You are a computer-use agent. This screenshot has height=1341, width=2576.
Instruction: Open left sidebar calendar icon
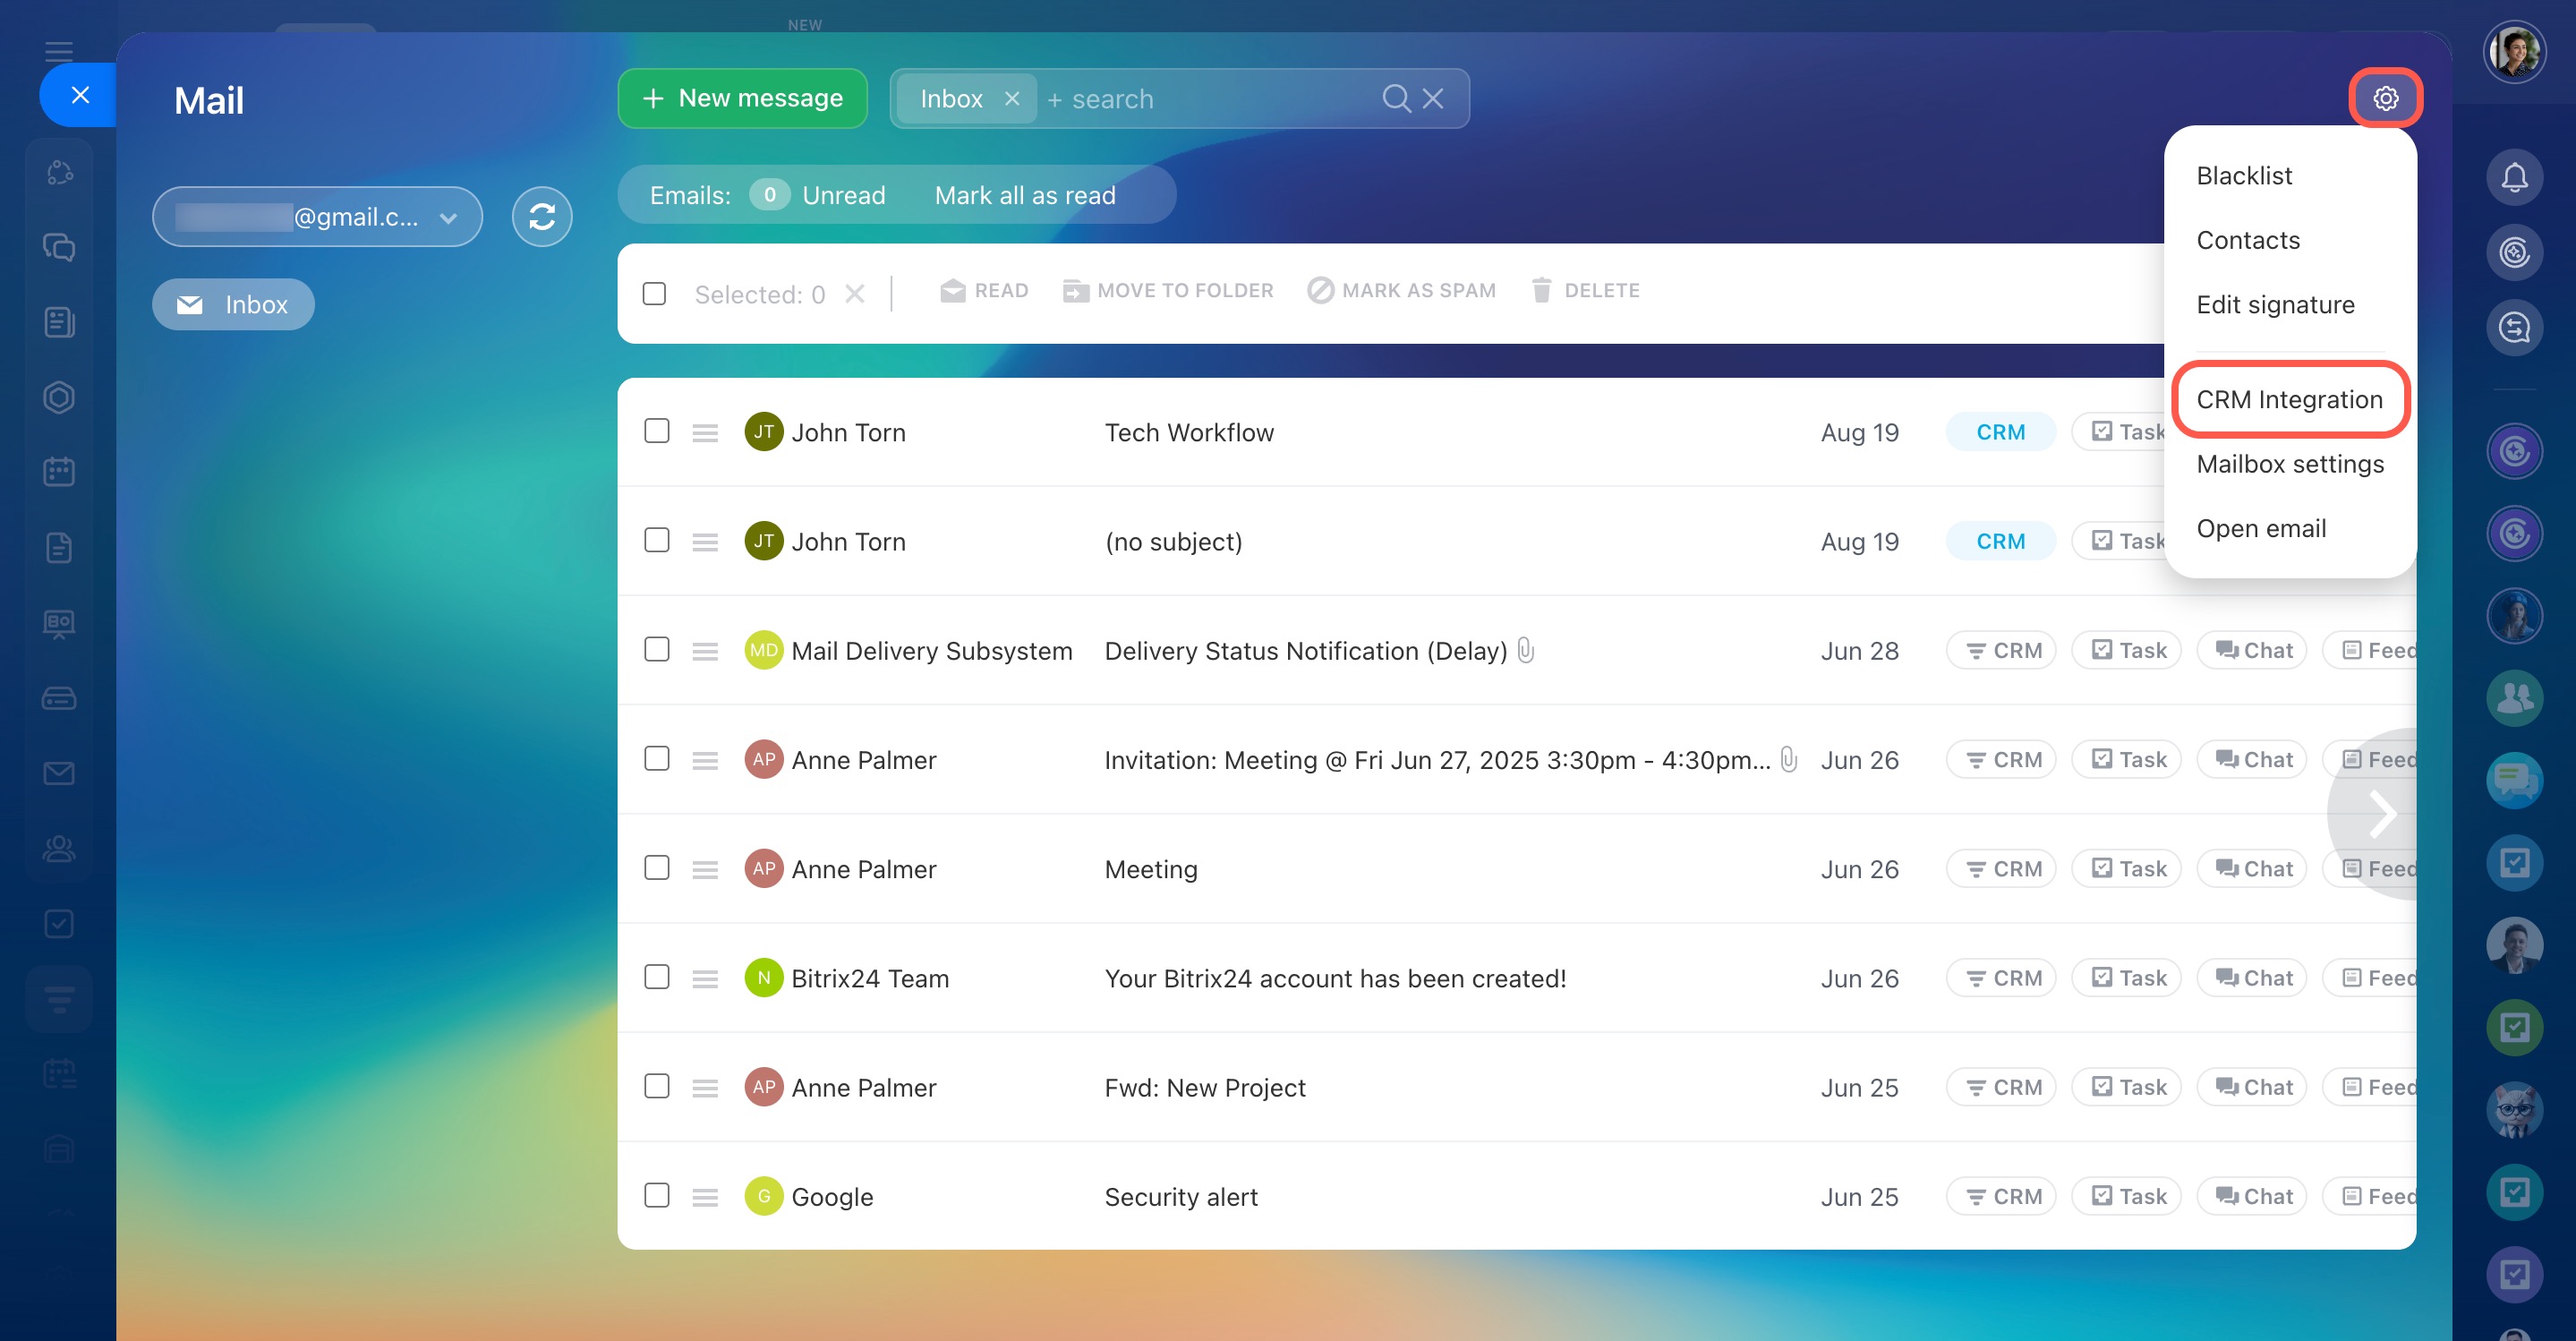[59, 471]
